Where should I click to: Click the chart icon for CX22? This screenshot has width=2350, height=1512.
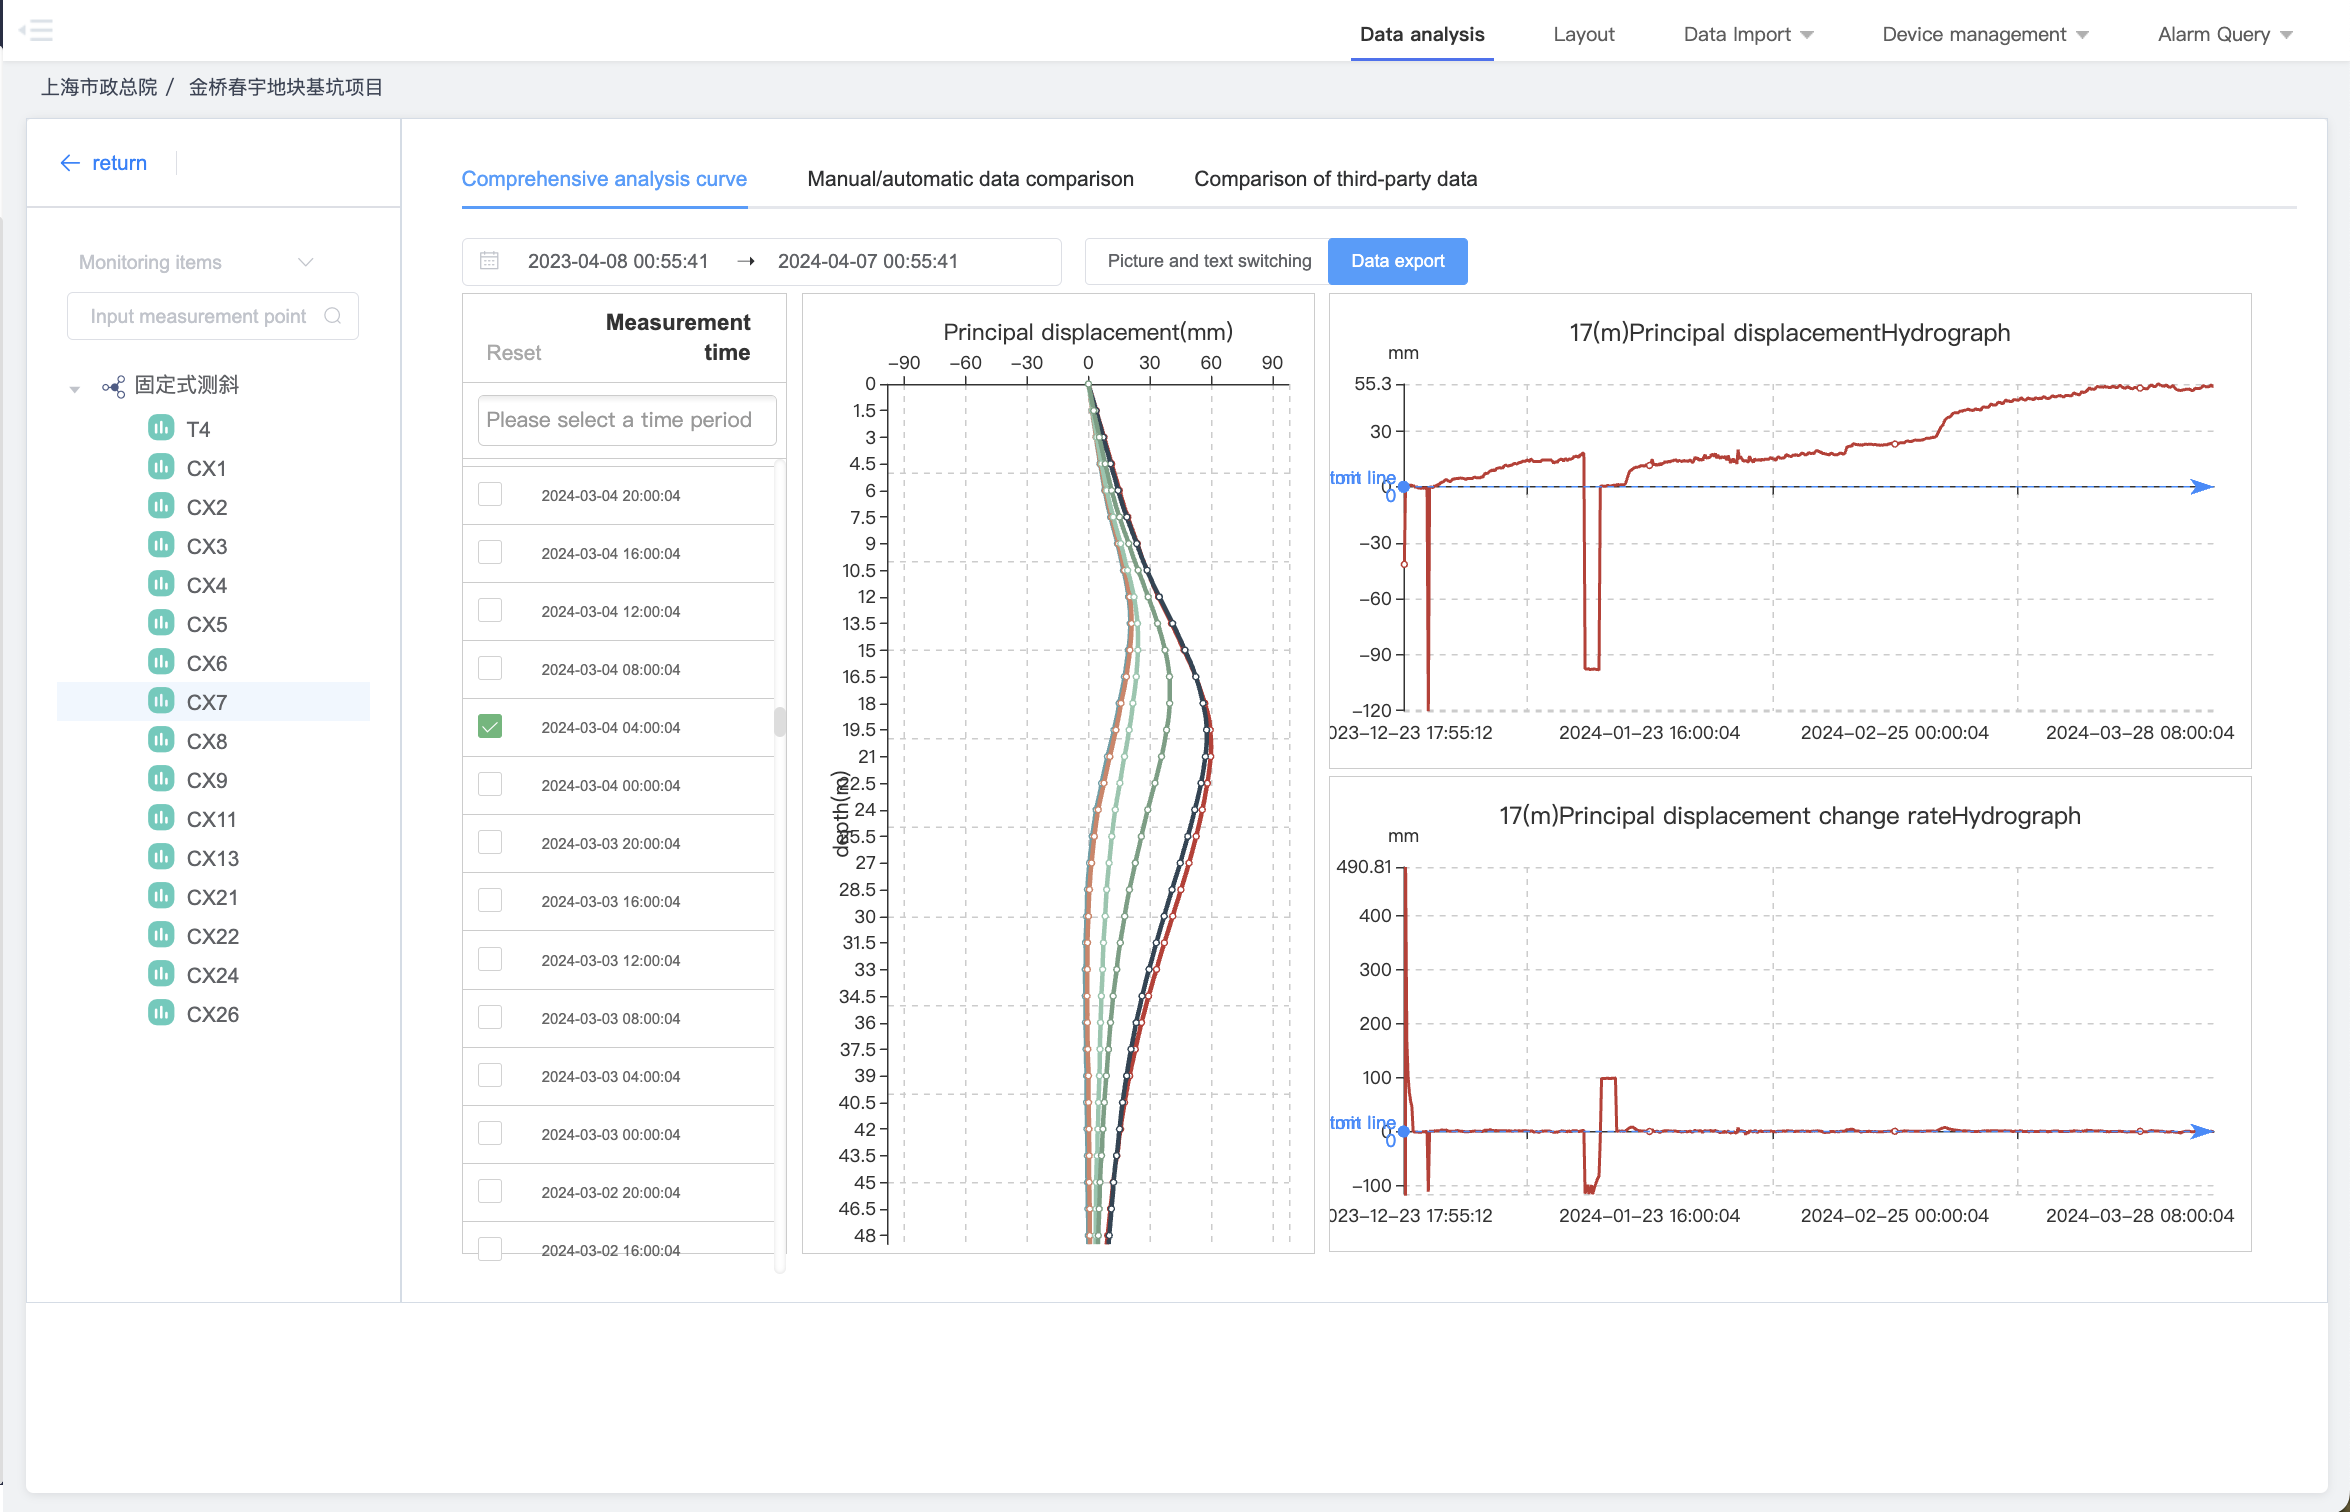point(161,935)
